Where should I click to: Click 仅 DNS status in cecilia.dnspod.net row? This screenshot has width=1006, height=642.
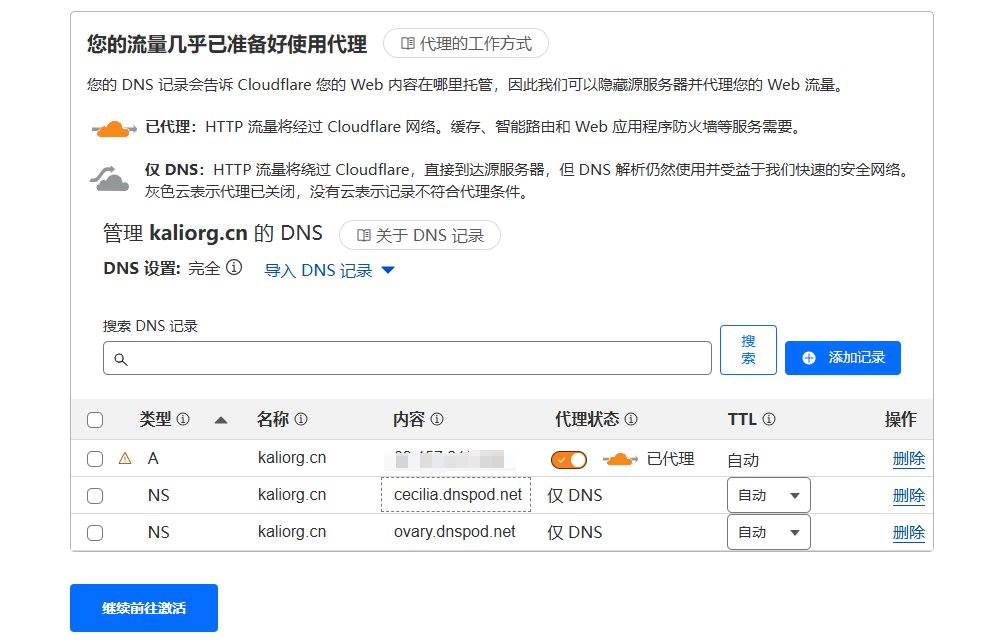tap(575, 496)
